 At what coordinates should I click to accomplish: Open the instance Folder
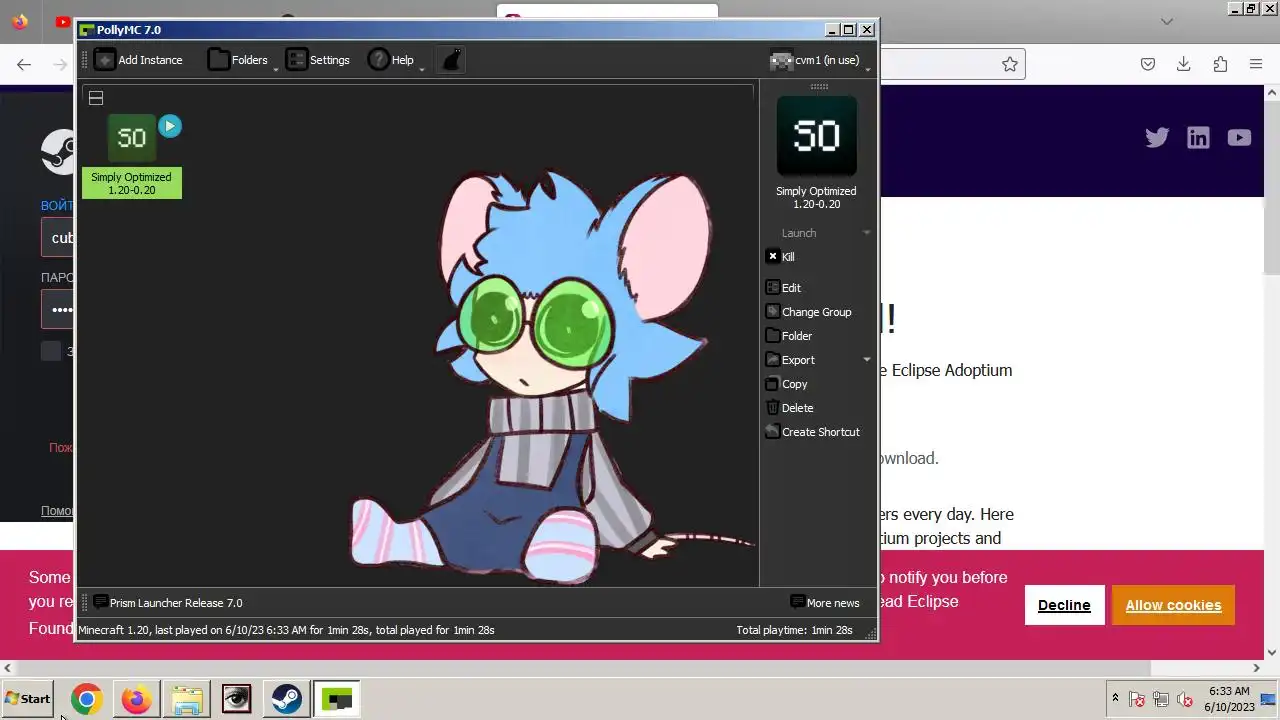tap(788, 336)
